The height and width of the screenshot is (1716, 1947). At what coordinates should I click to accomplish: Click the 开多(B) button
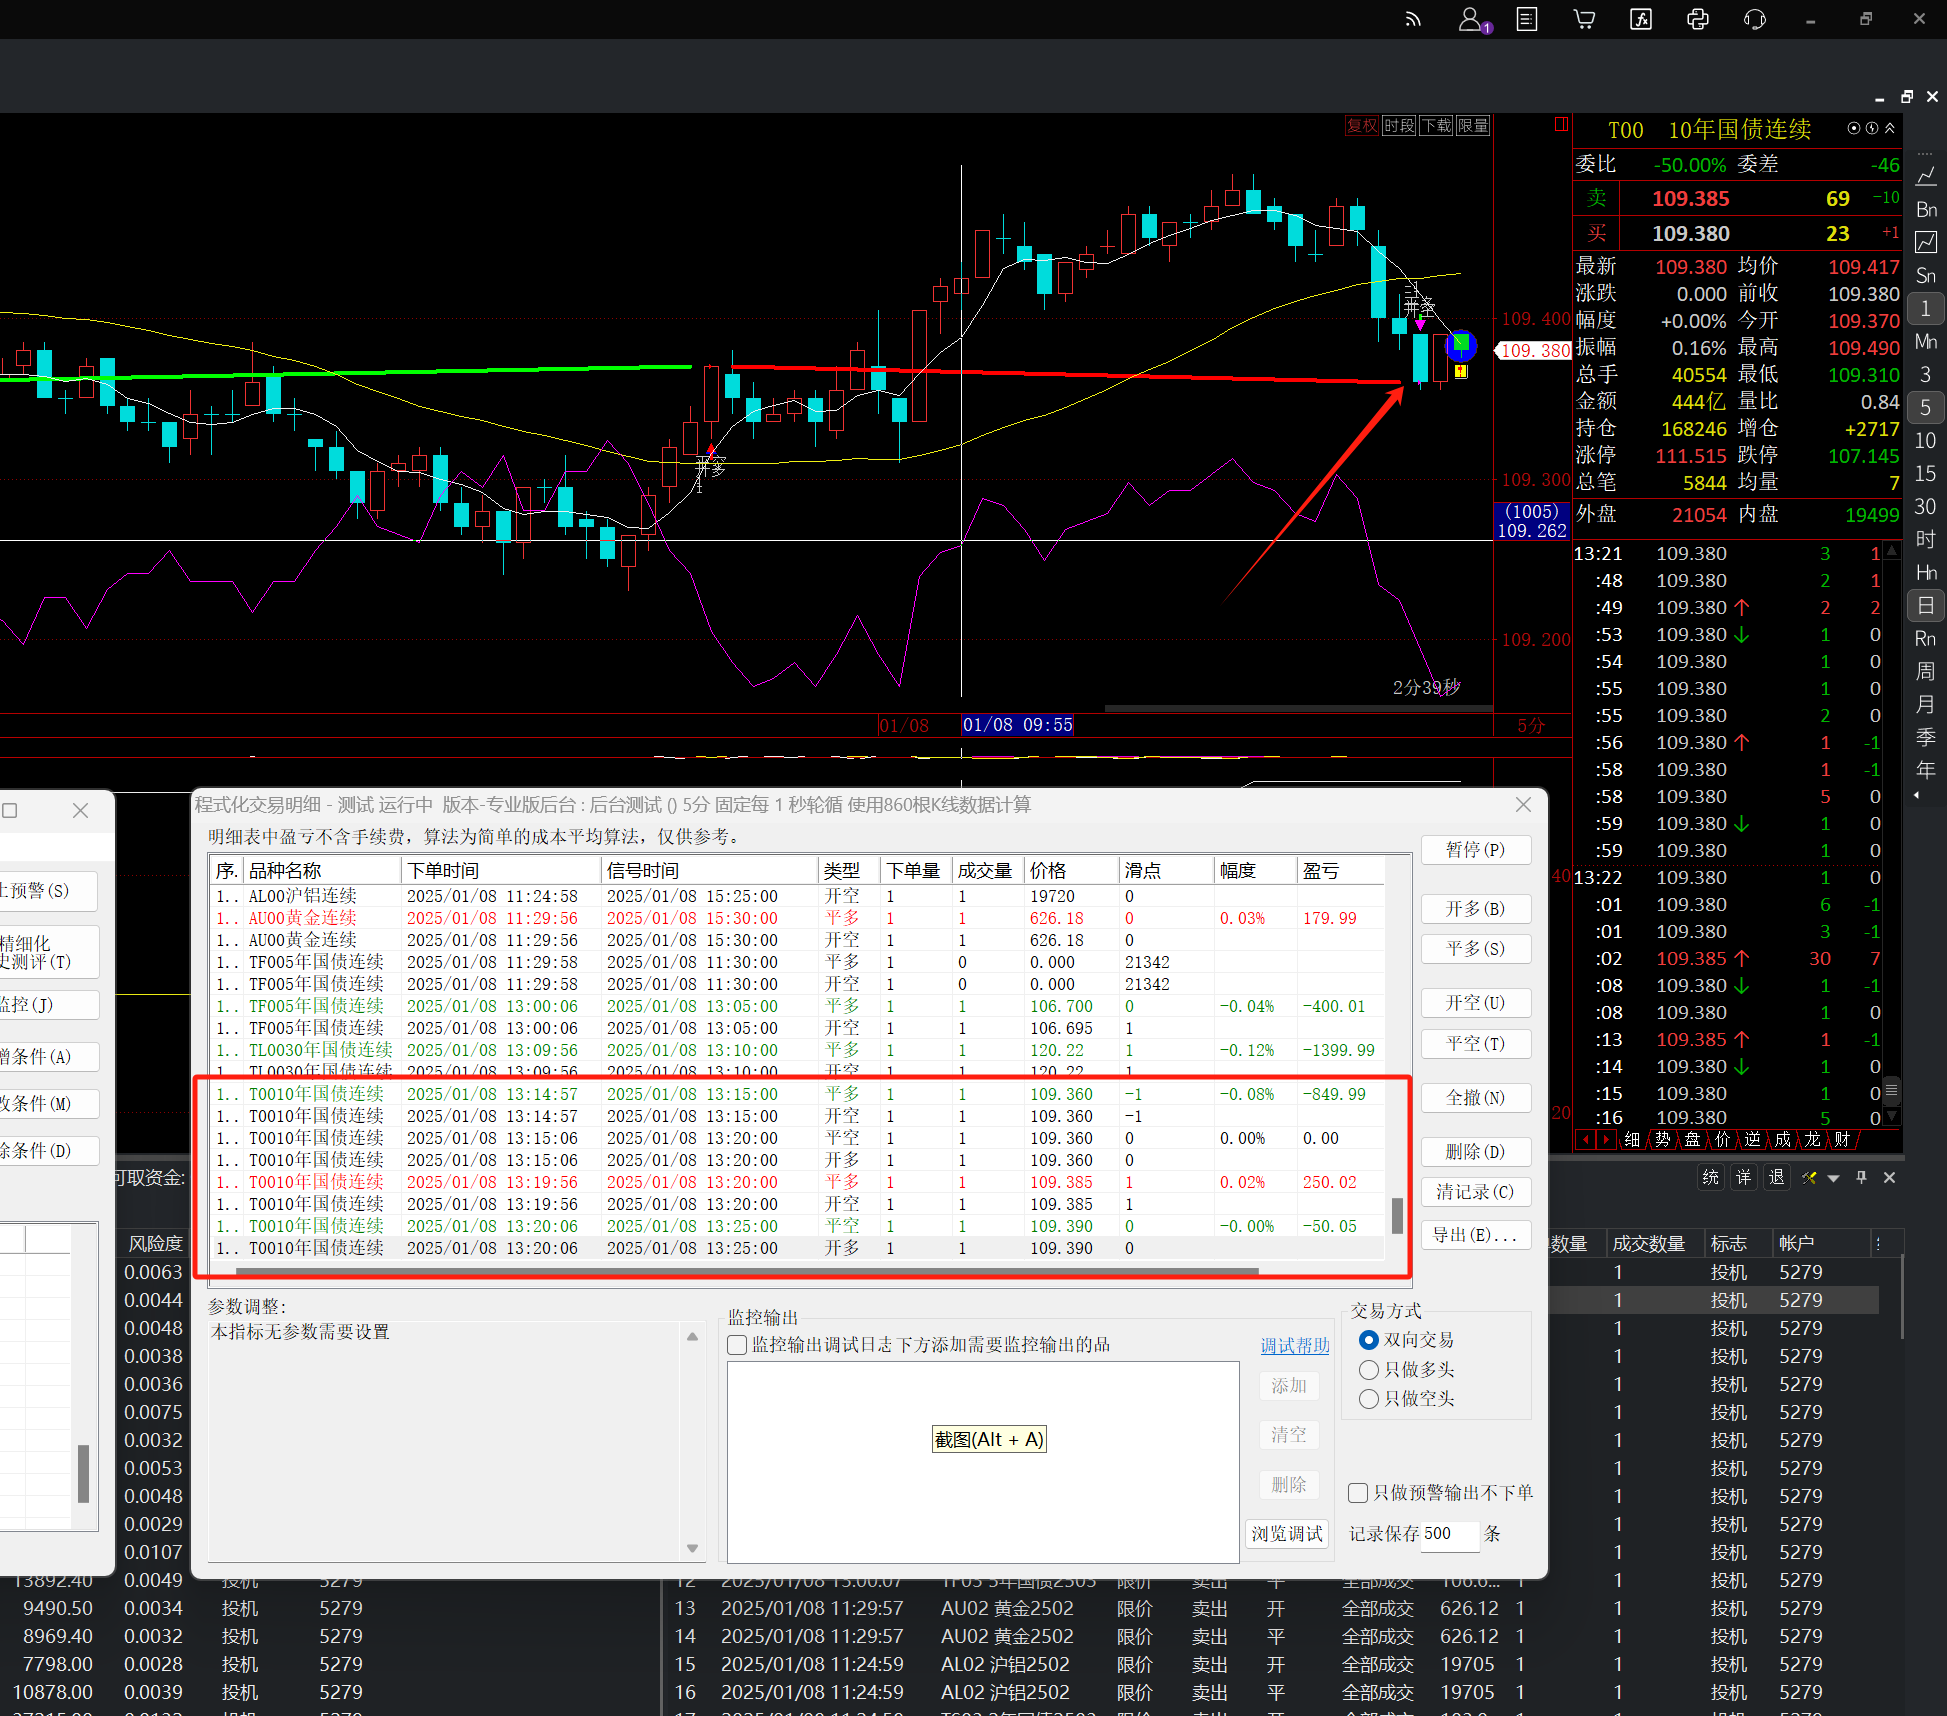point(1476,909)
